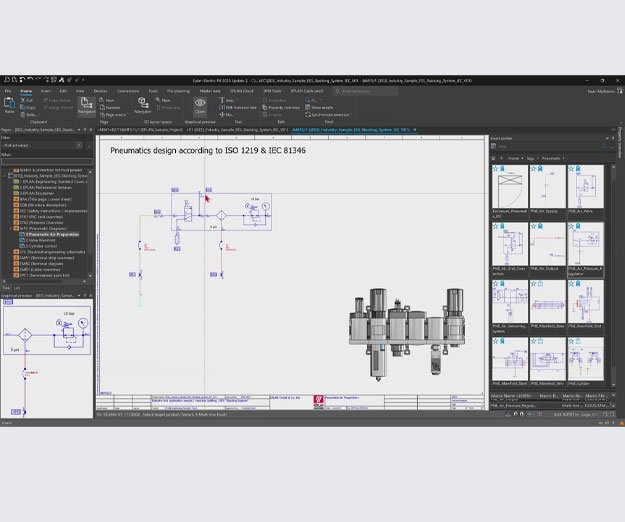Toggle favorite star on Enclosure_Pneumatic macro
This screenshot has height=522, width=625.
(496, 169)
